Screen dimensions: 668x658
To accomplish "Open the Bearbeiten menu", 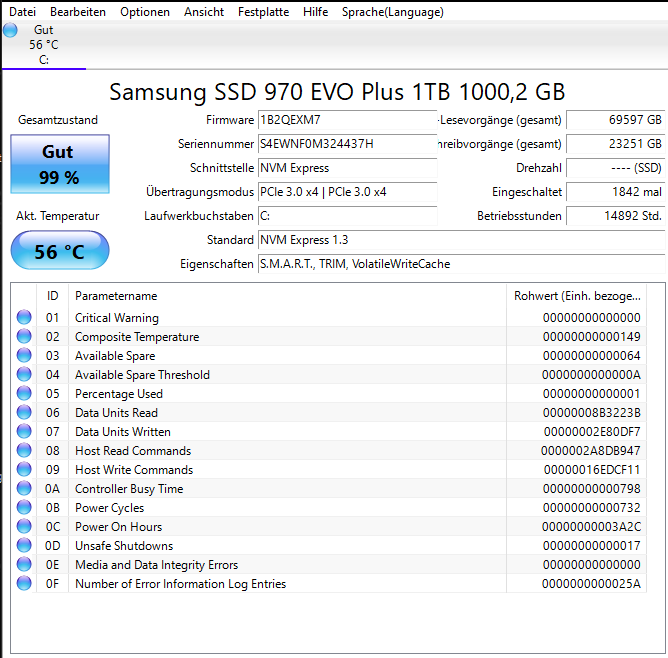I will tap(78, 12).
